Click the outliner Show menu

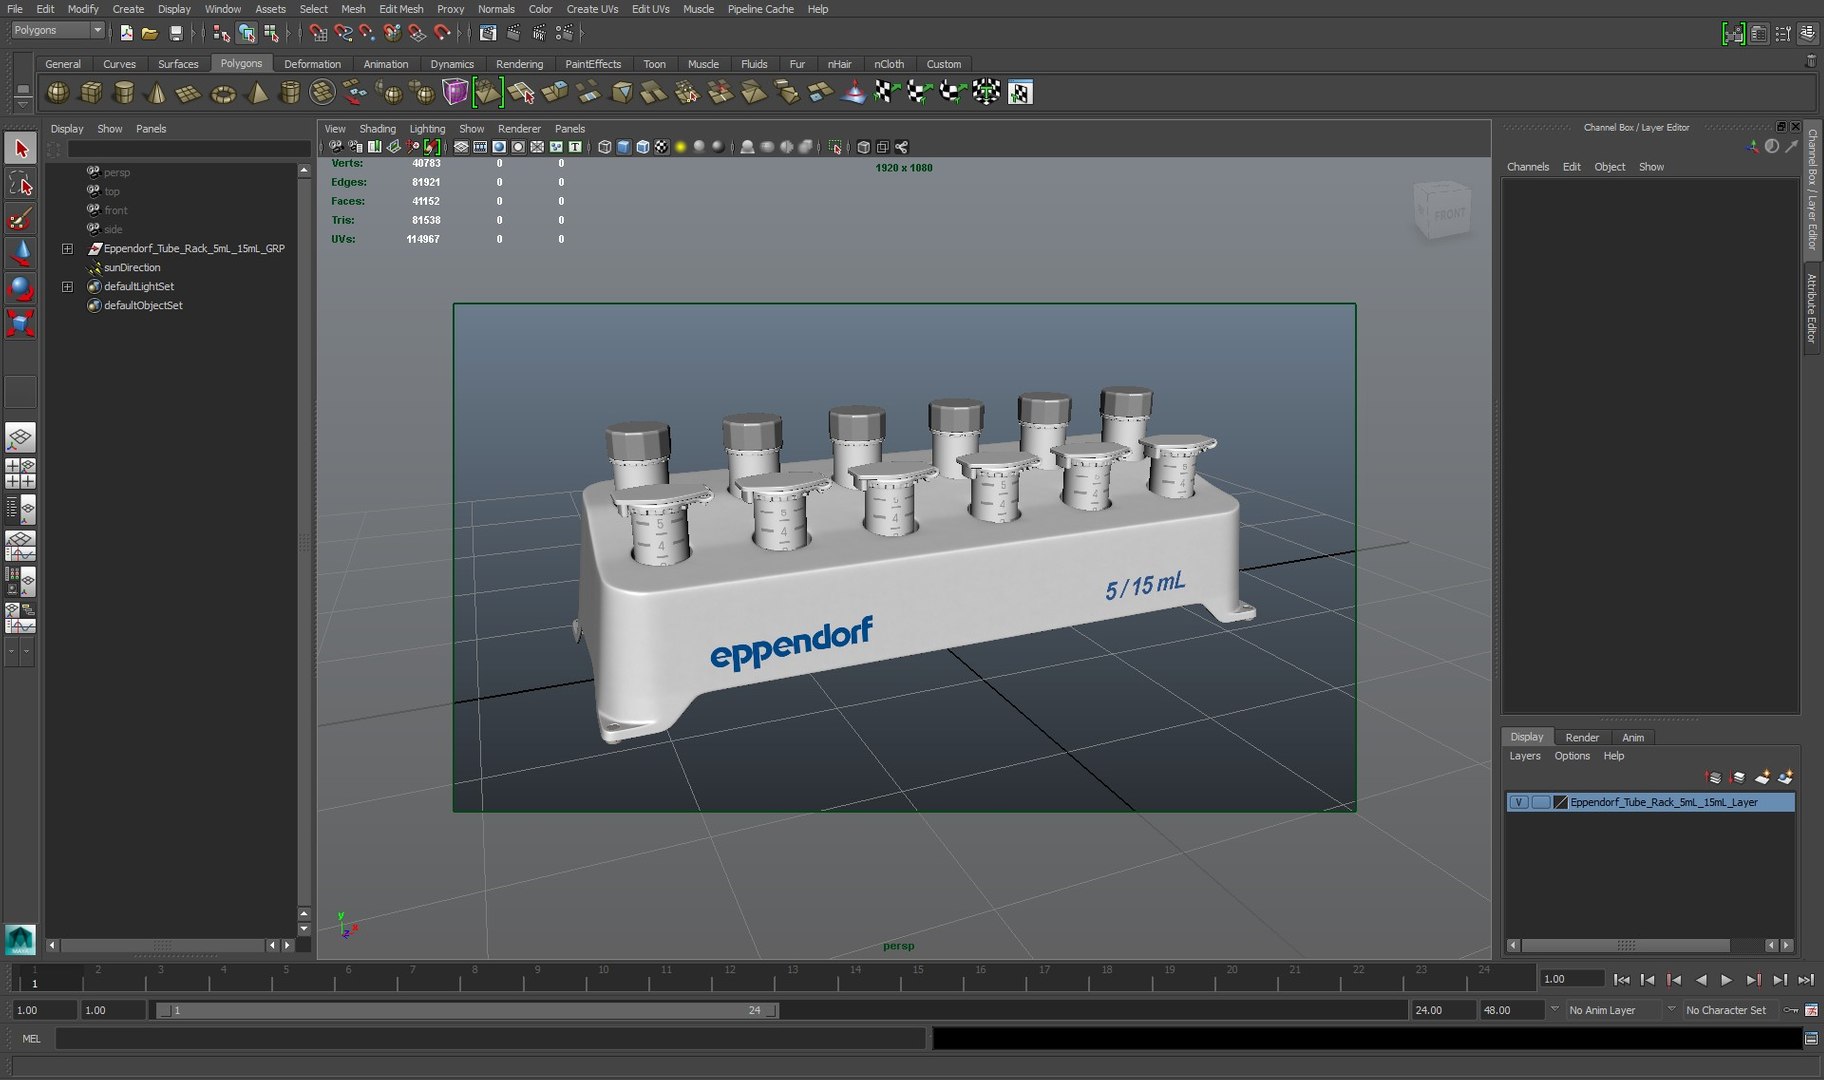pos(109,129)
